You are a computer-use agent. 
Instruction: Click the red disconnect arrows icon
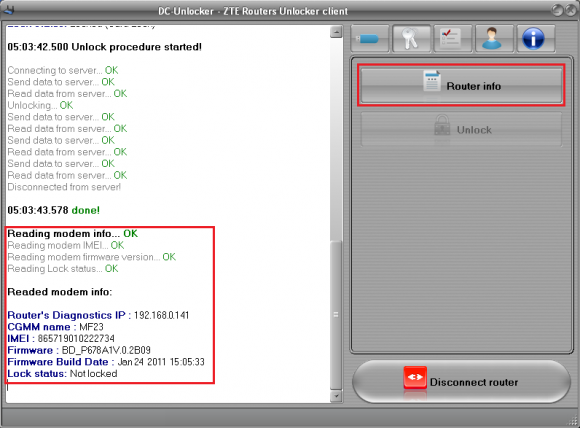tap(415, 377)
